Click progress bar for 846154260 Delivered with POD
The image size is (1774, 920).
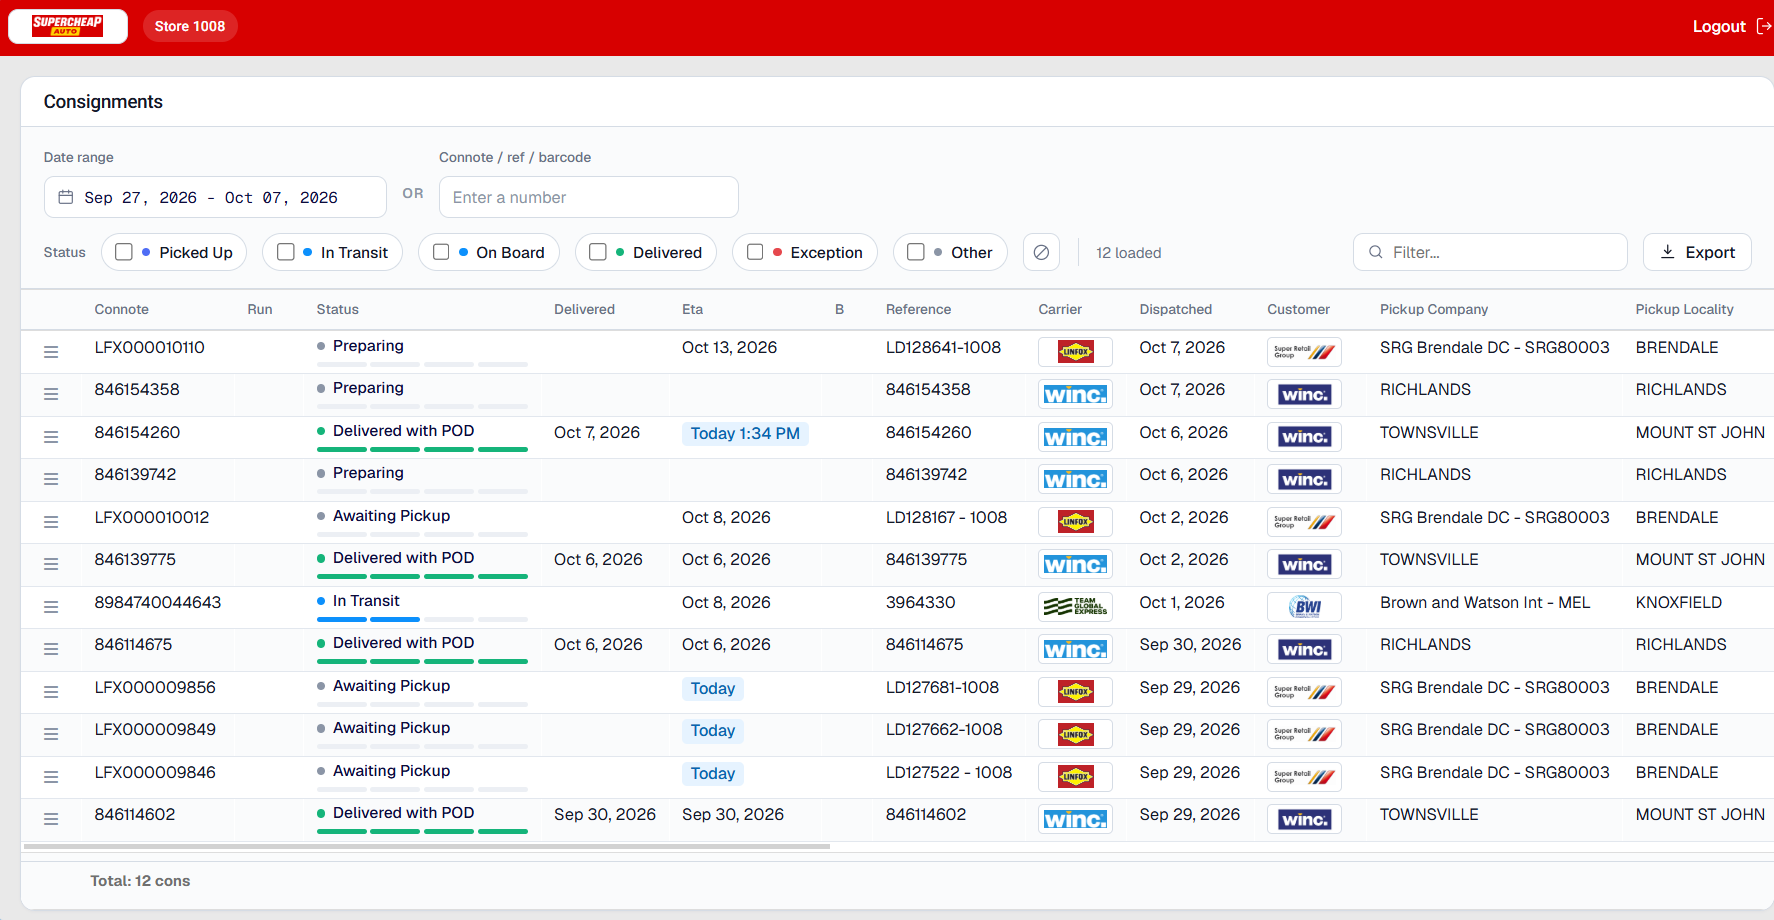(422, 449)
